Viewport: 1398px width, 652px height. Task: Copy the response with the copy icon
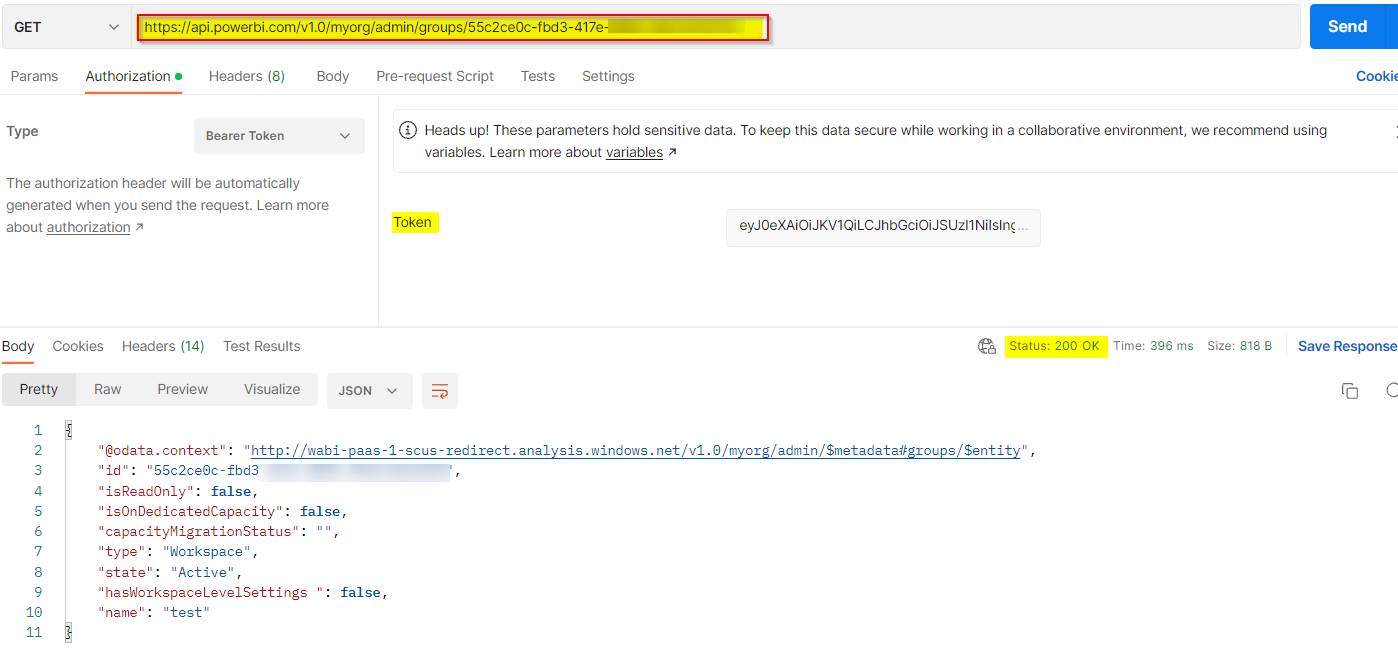coord(1350,391)
